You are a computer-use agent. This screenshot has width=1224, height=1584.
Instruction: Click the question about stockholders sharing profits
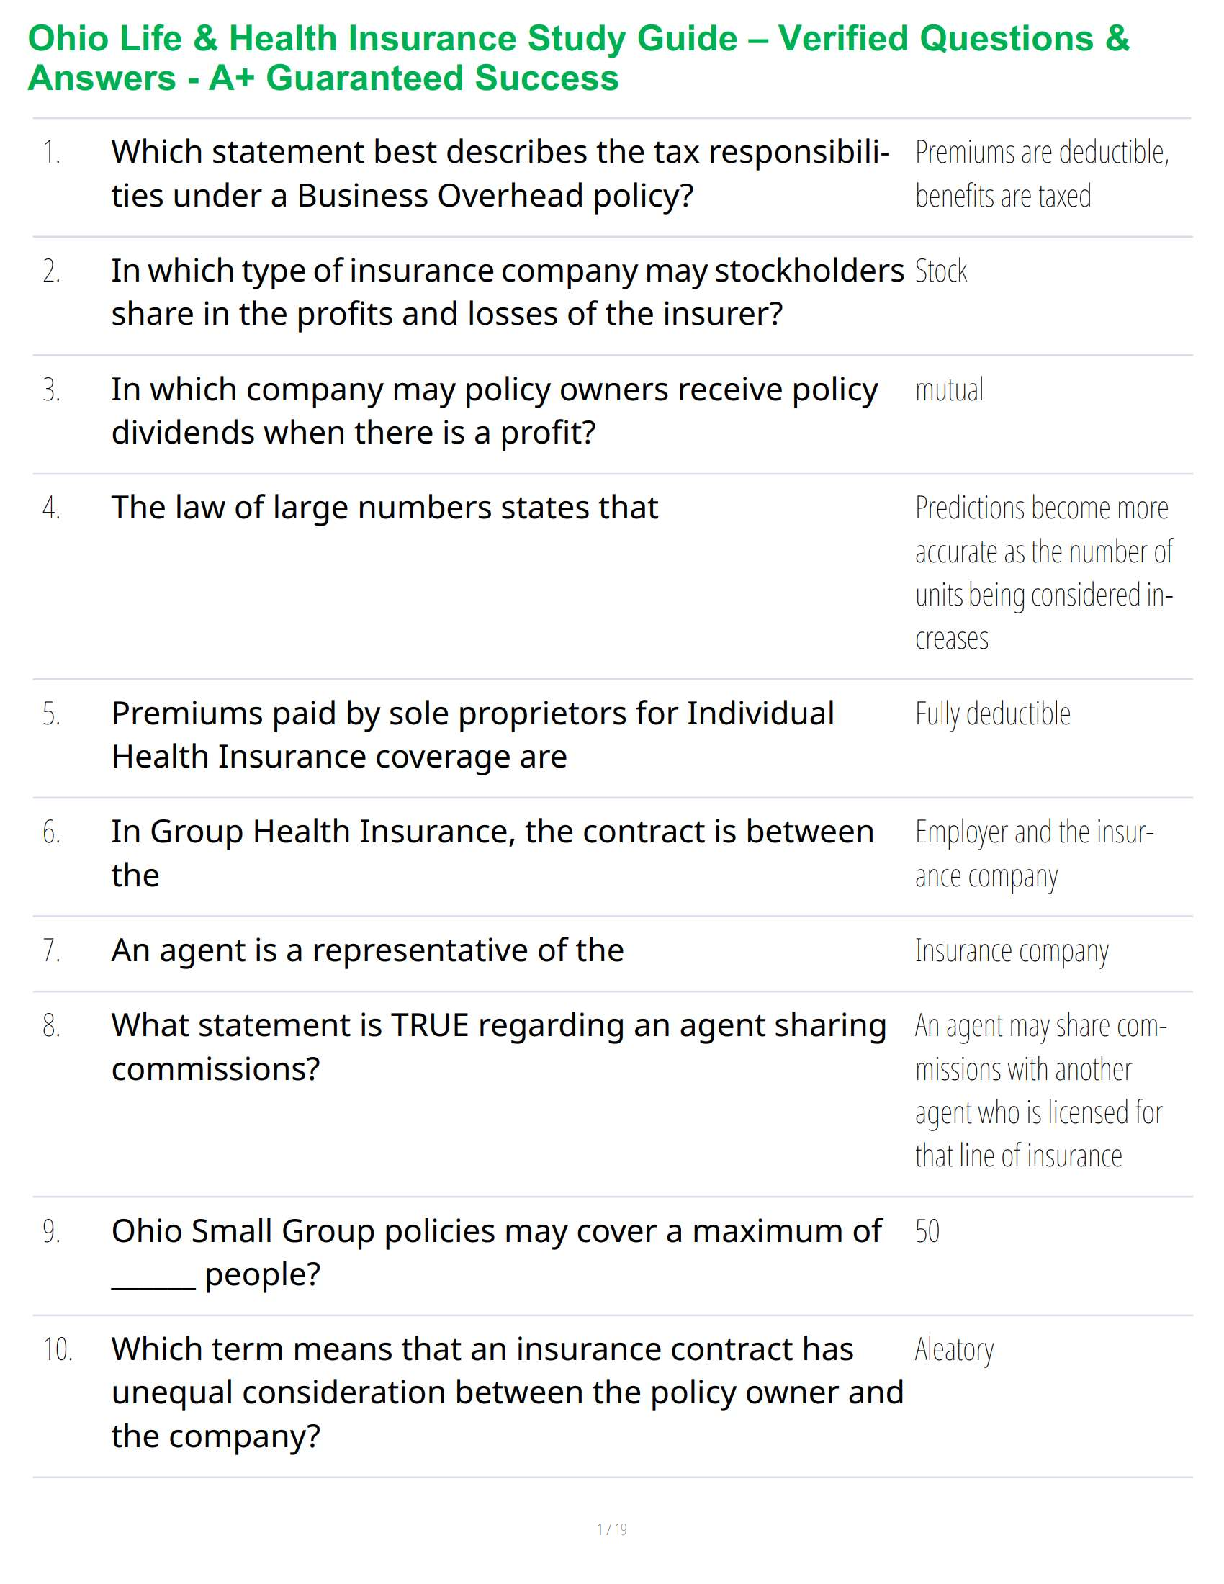[506, 292]
